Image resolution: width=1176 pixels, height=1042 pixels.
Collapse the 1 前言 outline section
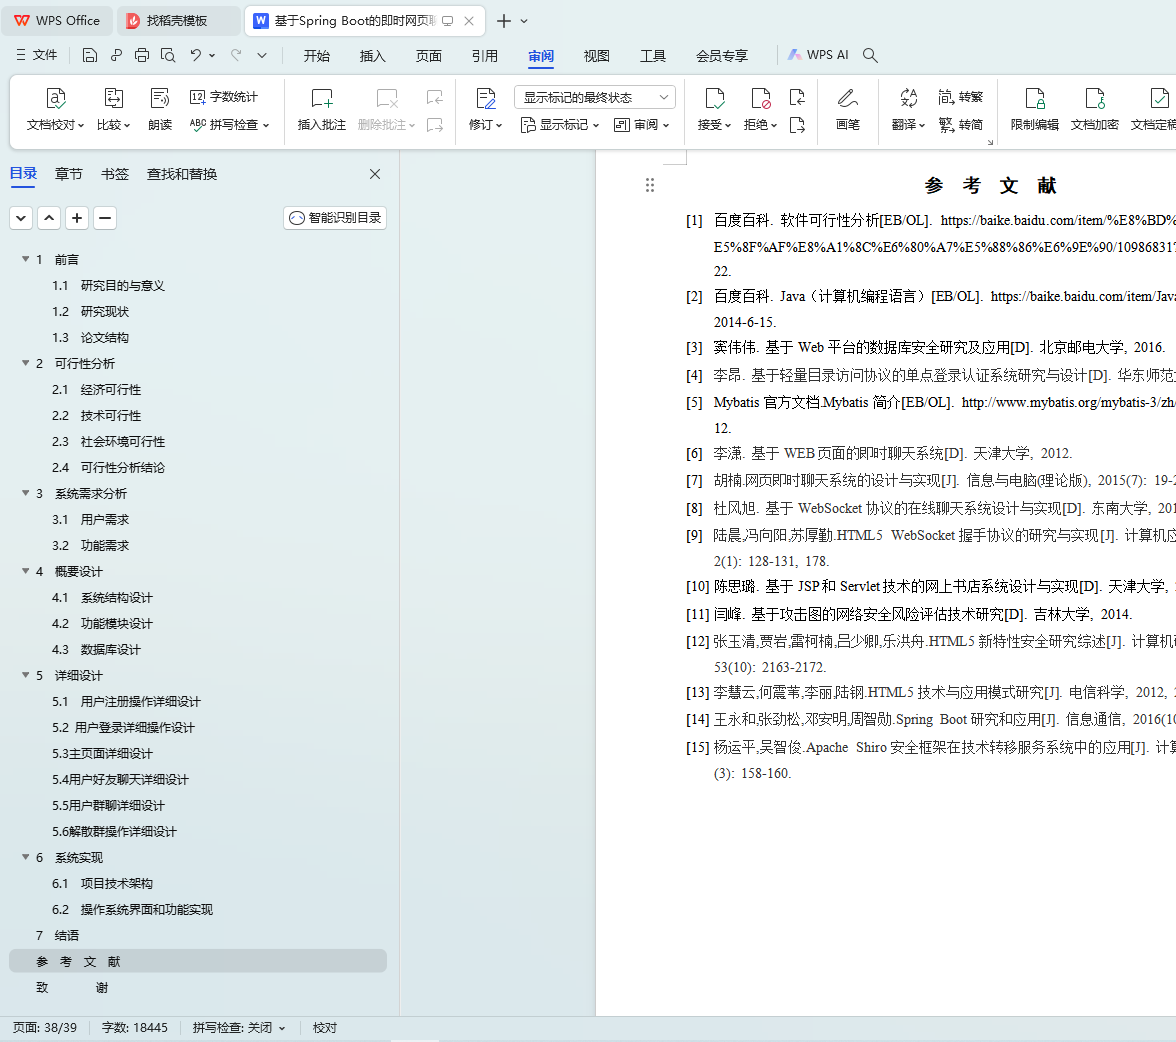[26, 259]
